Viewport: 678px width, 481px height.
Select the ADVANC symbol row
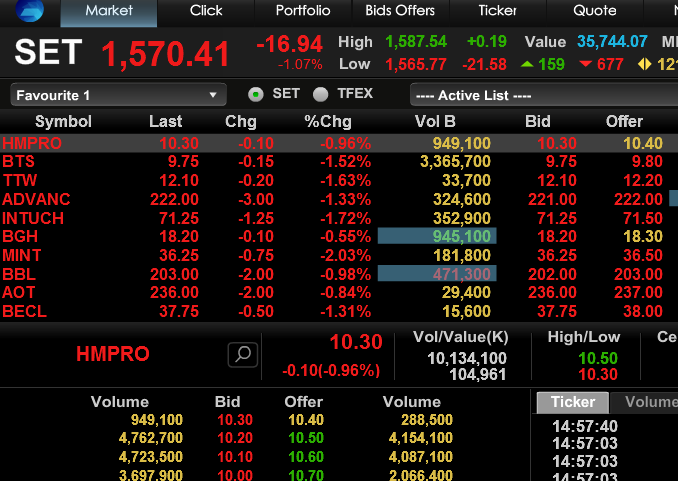36,199
